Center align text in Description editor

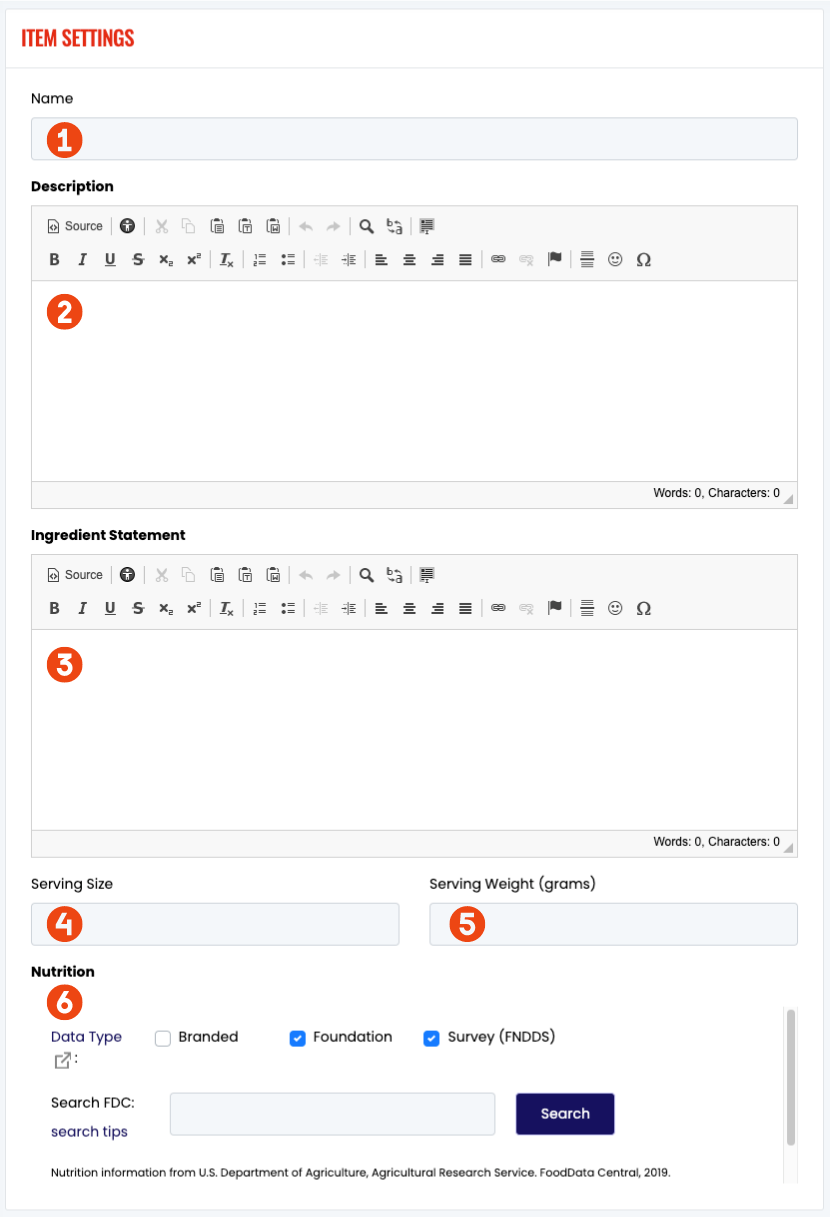coord(409,260)
